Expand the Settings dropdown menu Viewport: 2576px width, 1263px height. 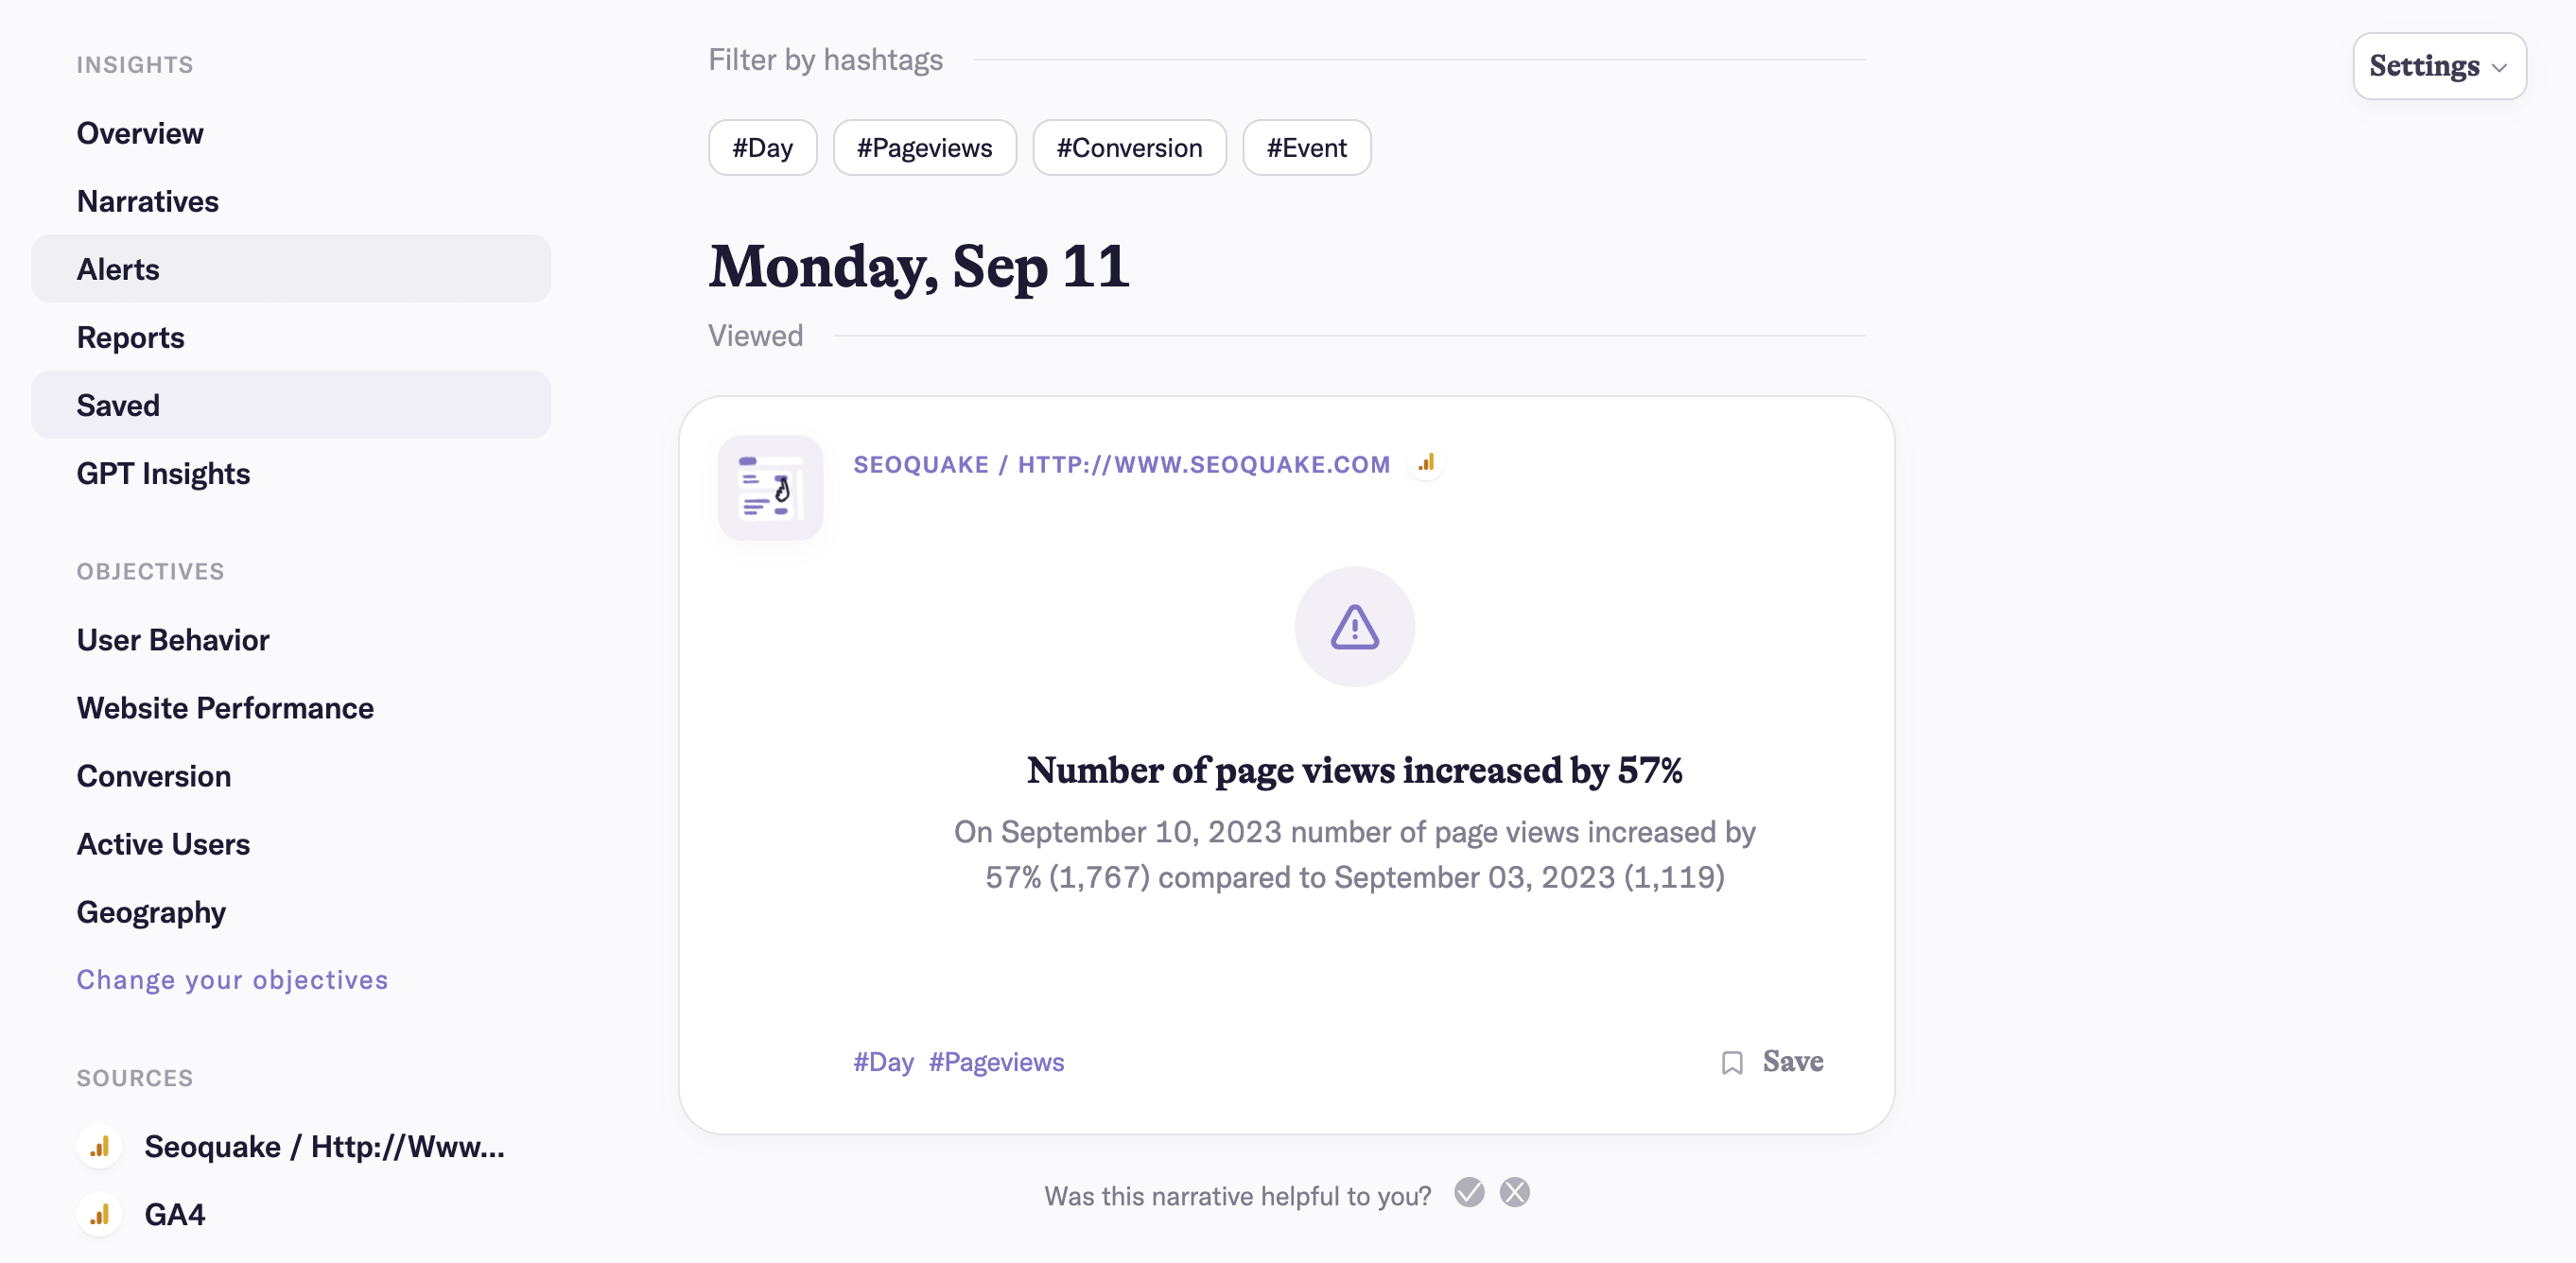2440,65
